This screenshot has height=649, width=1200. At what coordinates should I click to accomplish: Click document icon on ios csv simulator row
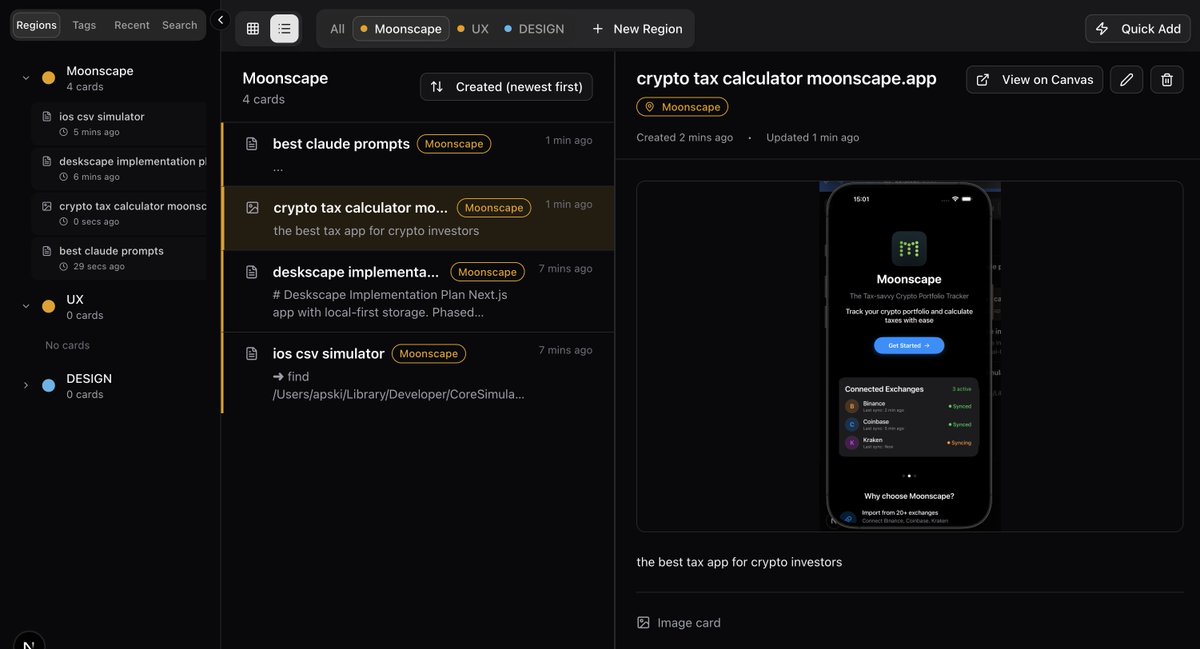tap(252, 354)
